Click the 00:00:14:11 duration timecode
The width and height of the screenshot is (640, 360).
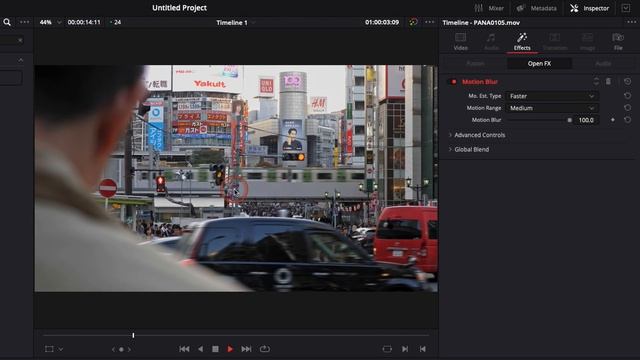click(x=84, y=22)
